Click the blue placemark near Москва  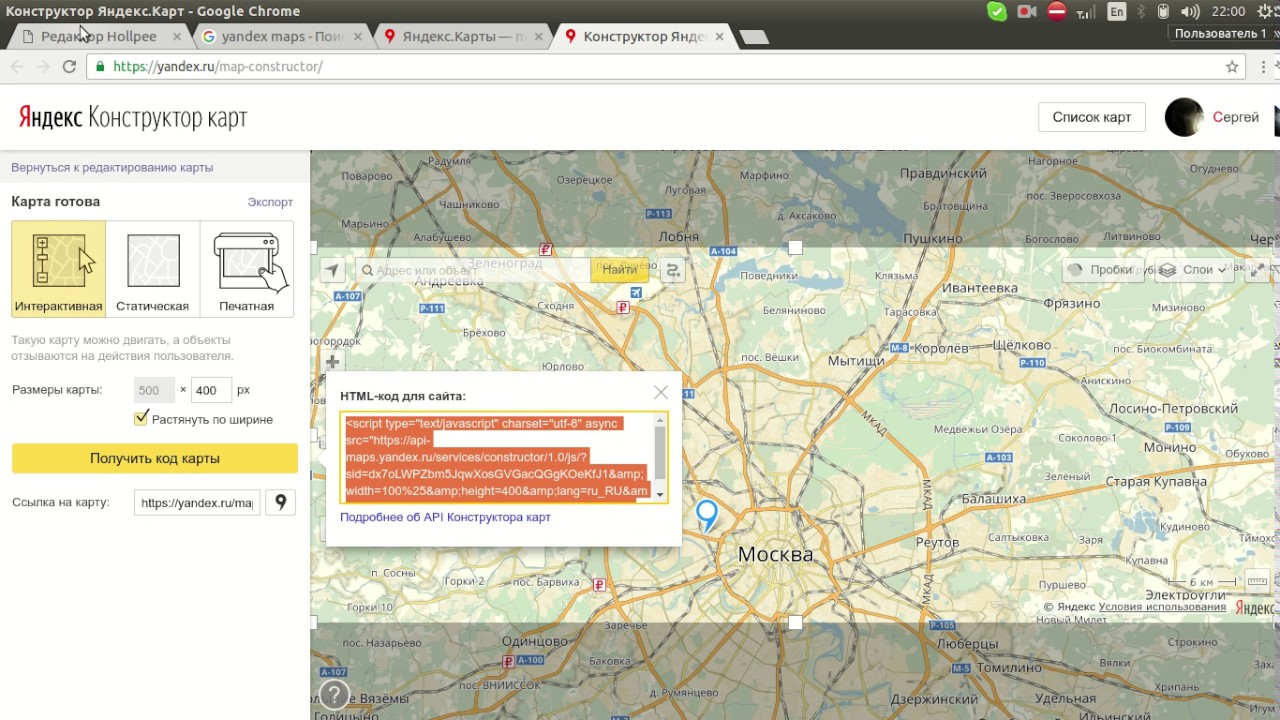pyautogui.click(x=707, y=515)
